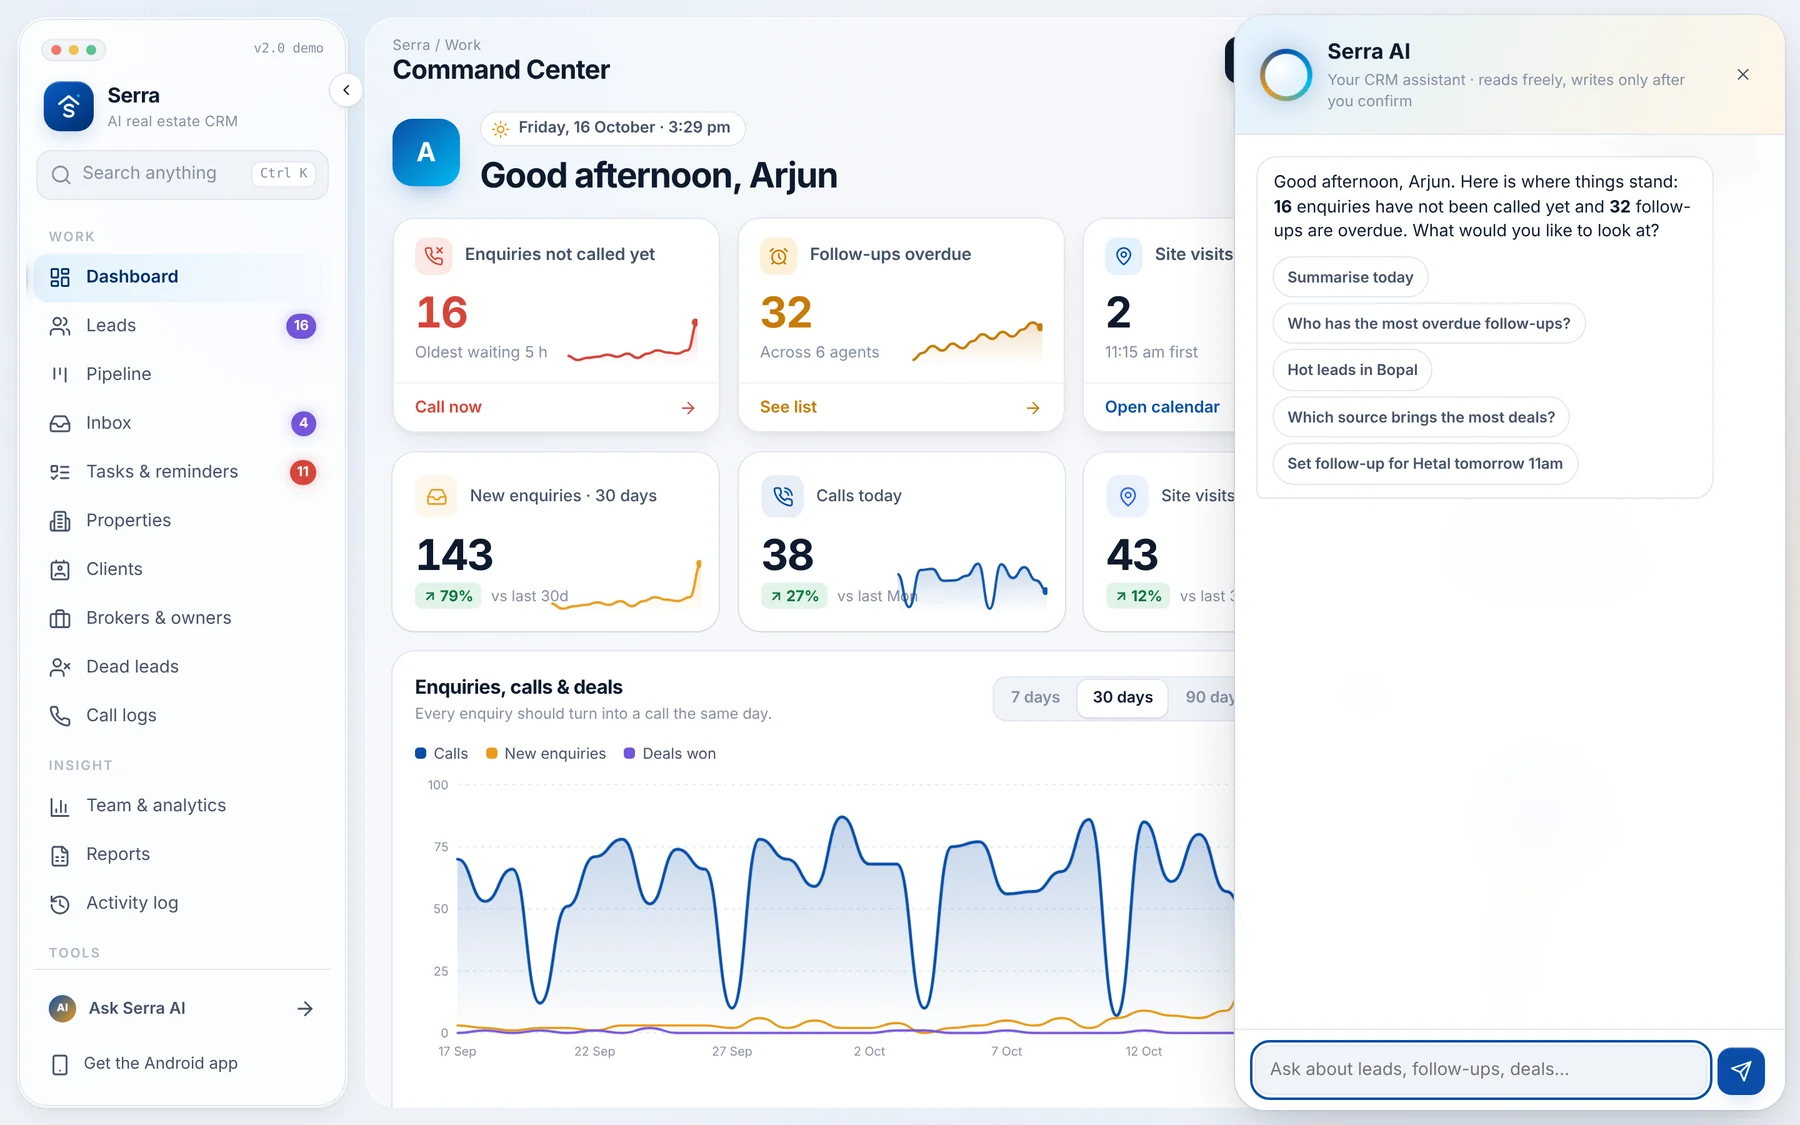Open Leads in the sidebar

(182, 326)
